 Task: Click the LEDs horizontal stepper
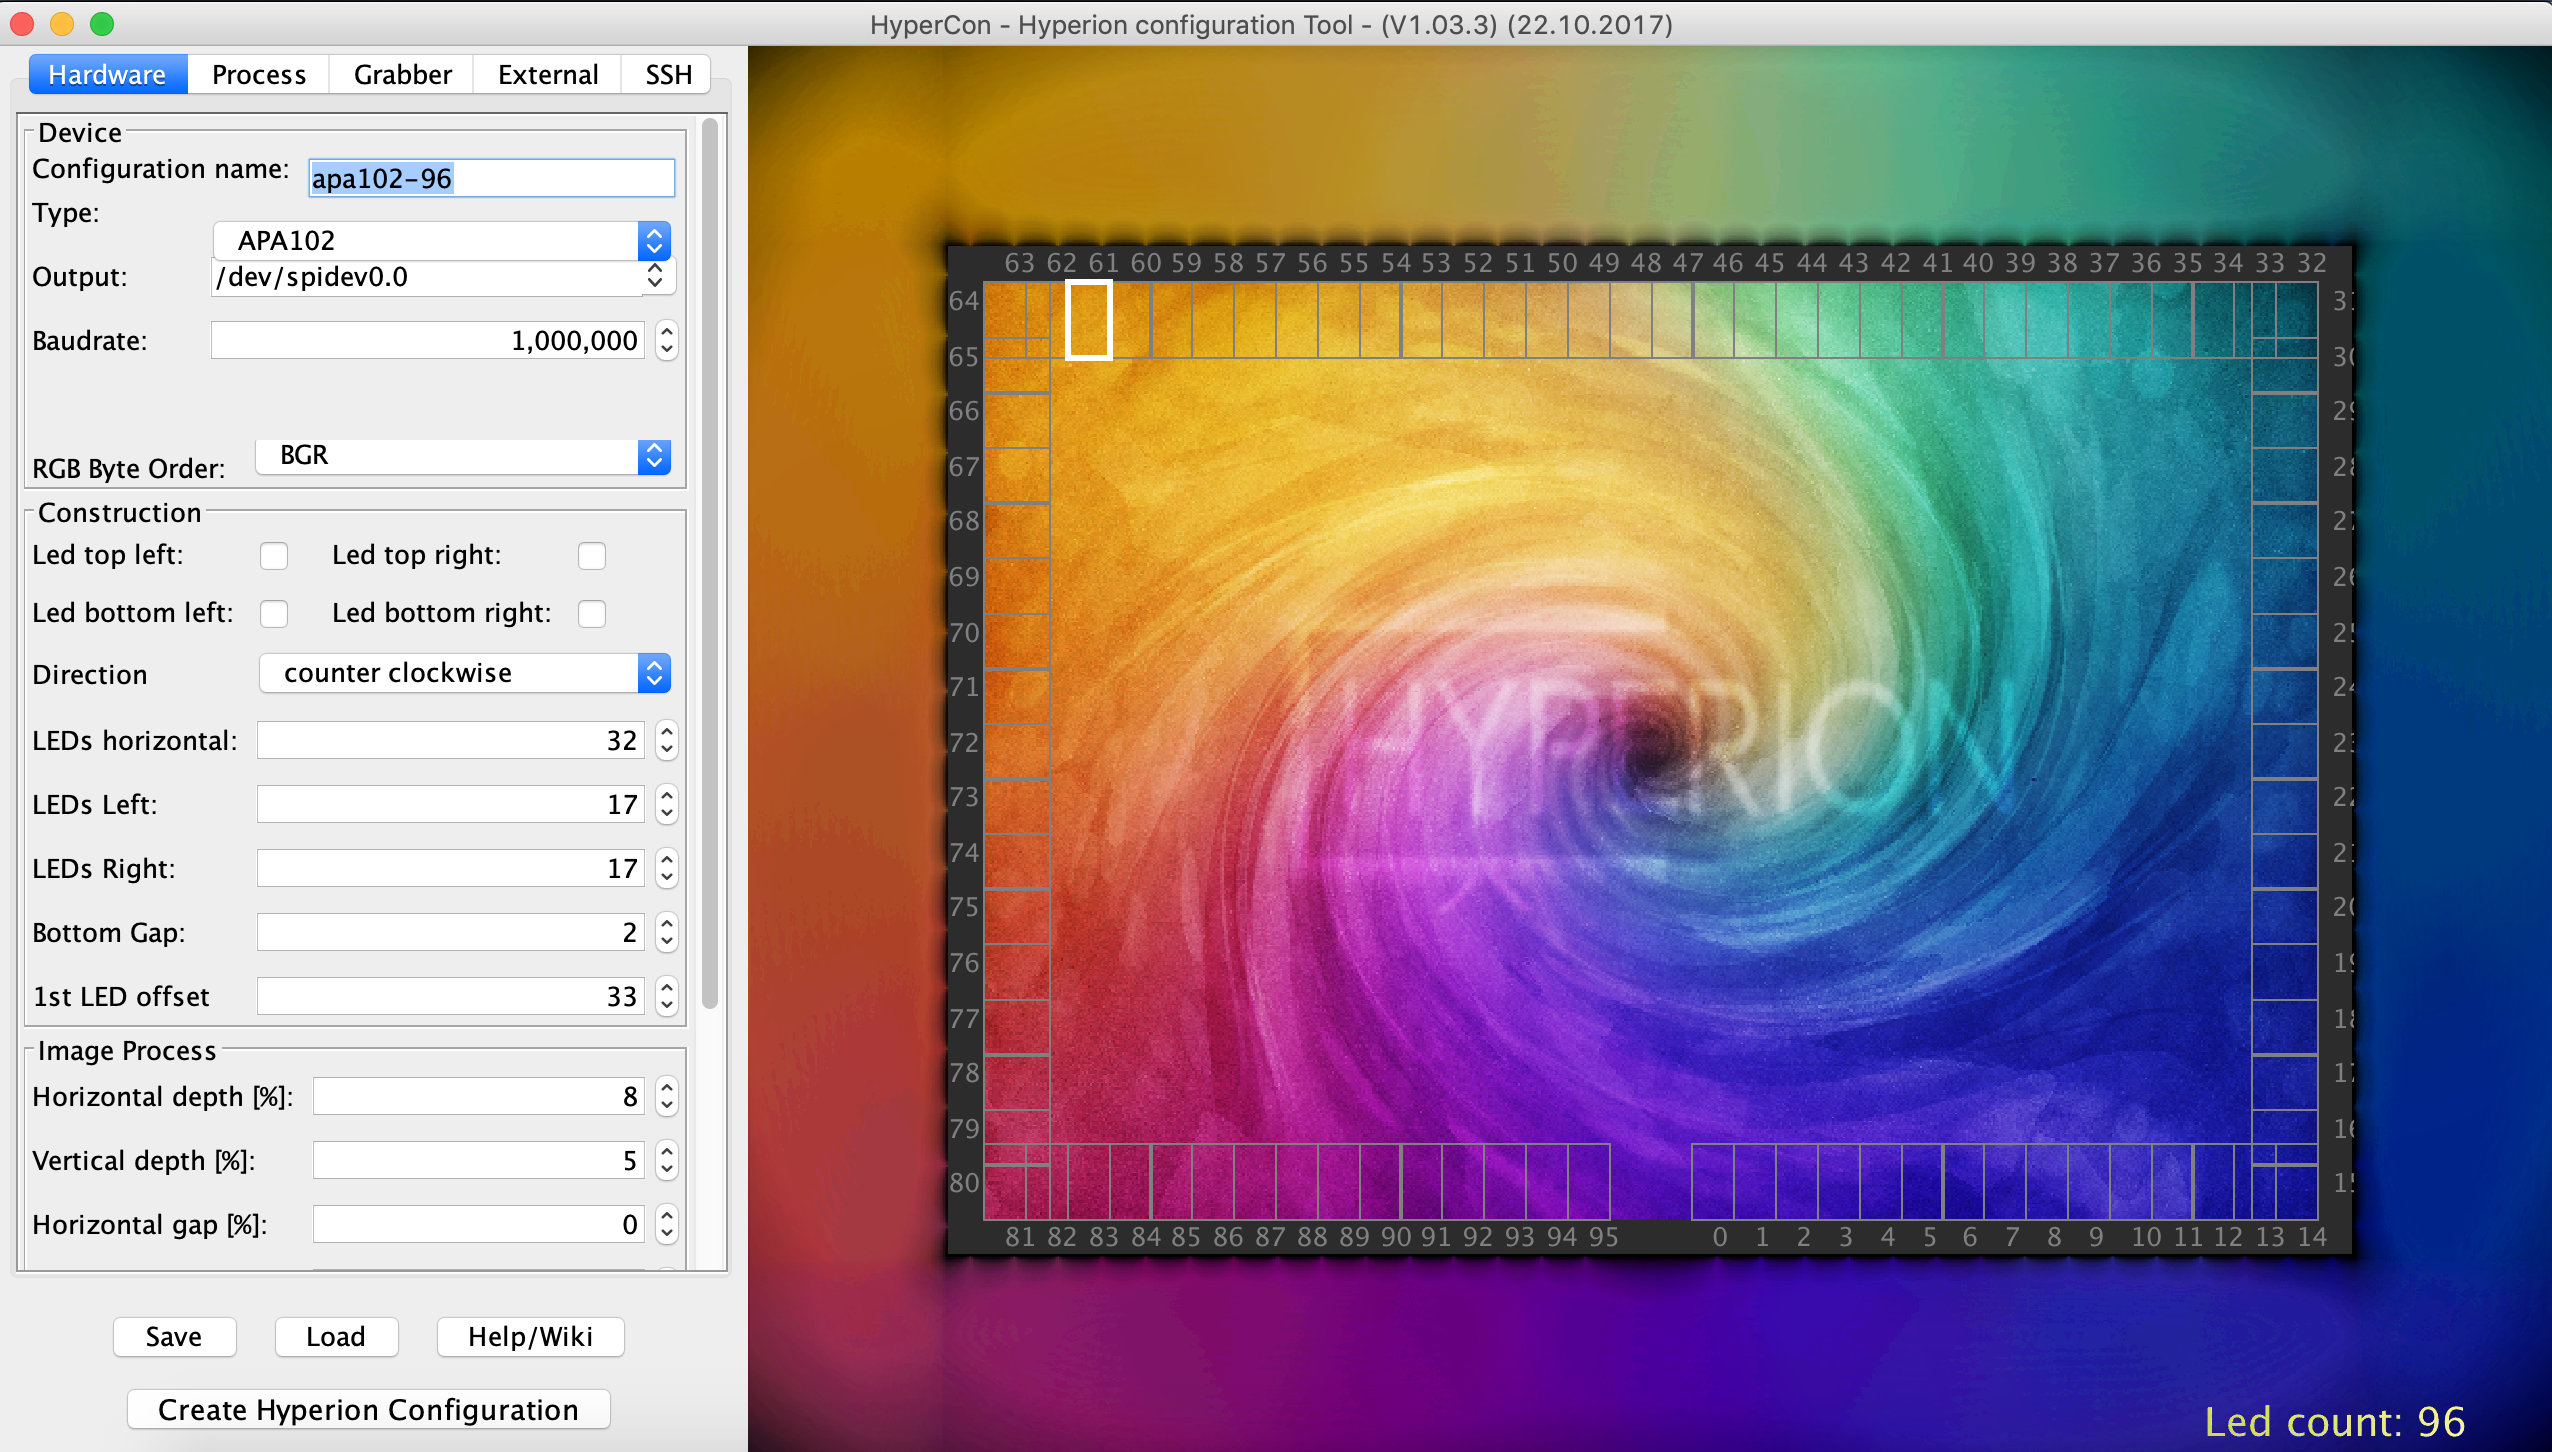point(667,740)
